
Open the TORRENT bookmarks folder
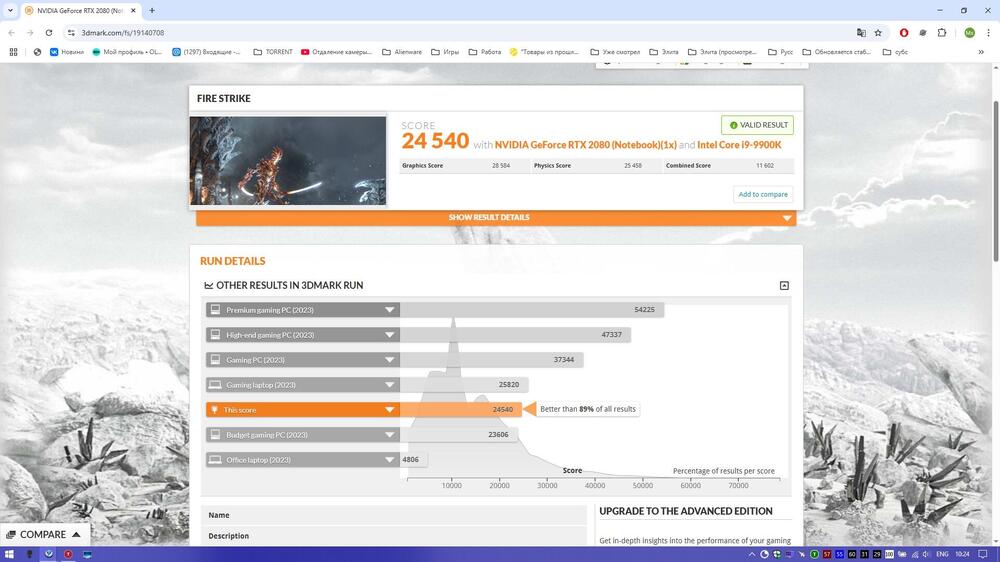point(272,52)
